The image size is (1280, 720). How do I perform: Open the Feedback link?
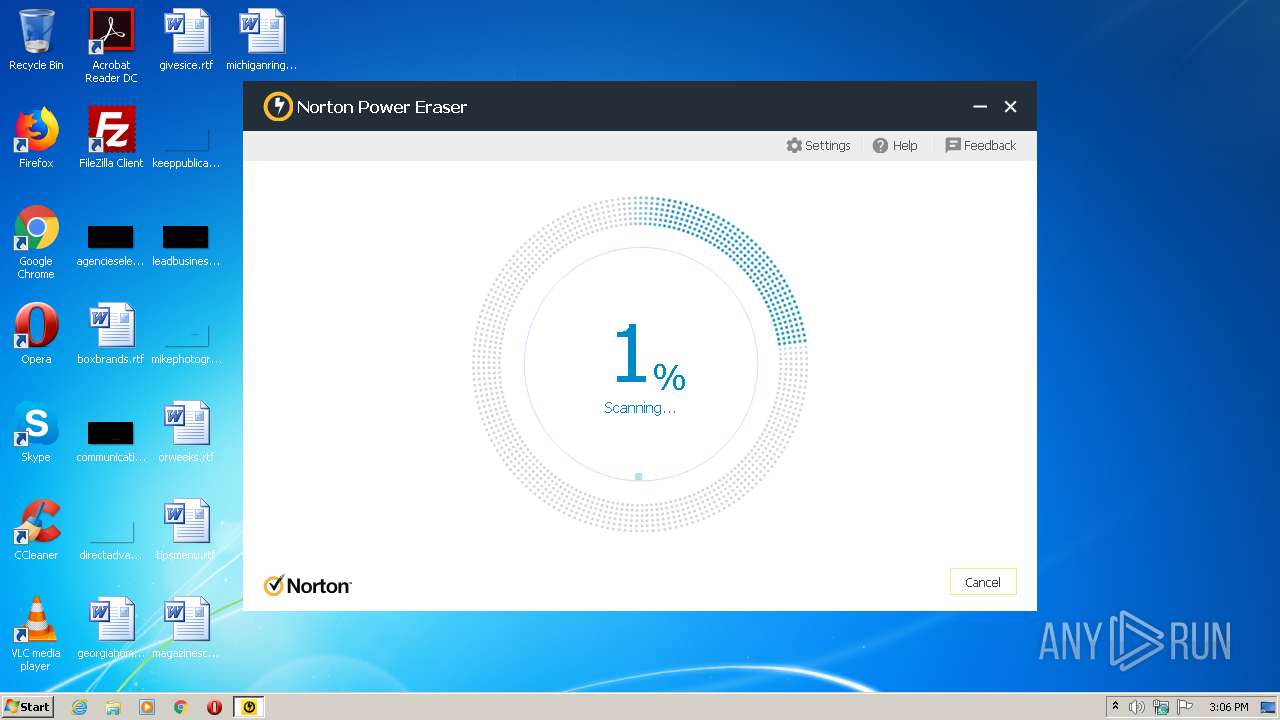click(x=980, y=145)
